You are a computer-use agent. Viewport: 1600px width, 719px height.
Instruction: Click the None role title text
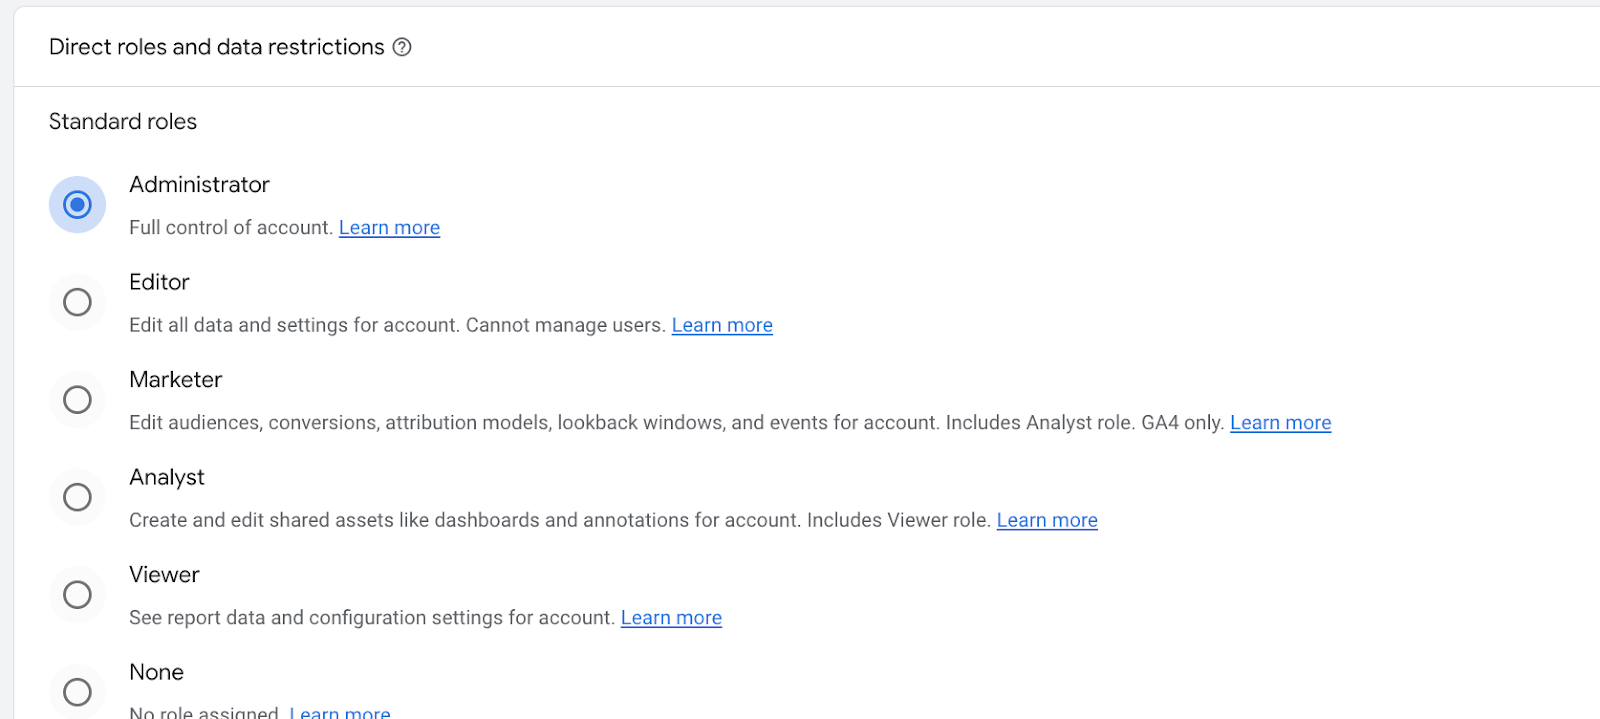point(156,672)
